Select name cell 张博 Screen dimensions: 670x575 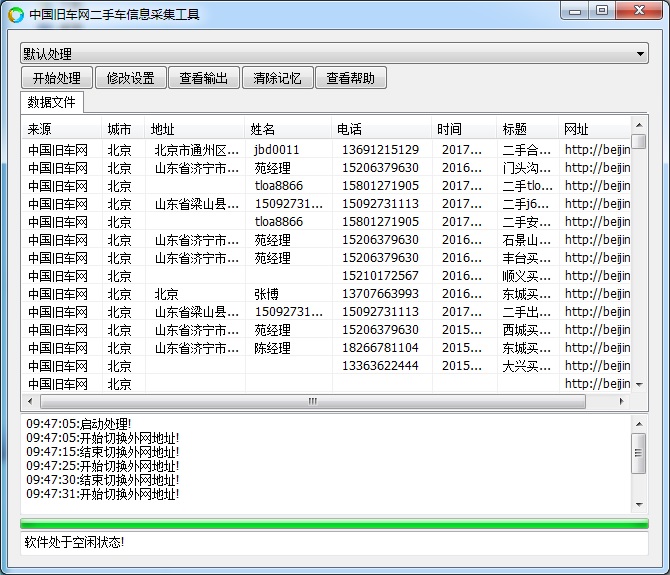pyautogui.click(x=266, y=294)
